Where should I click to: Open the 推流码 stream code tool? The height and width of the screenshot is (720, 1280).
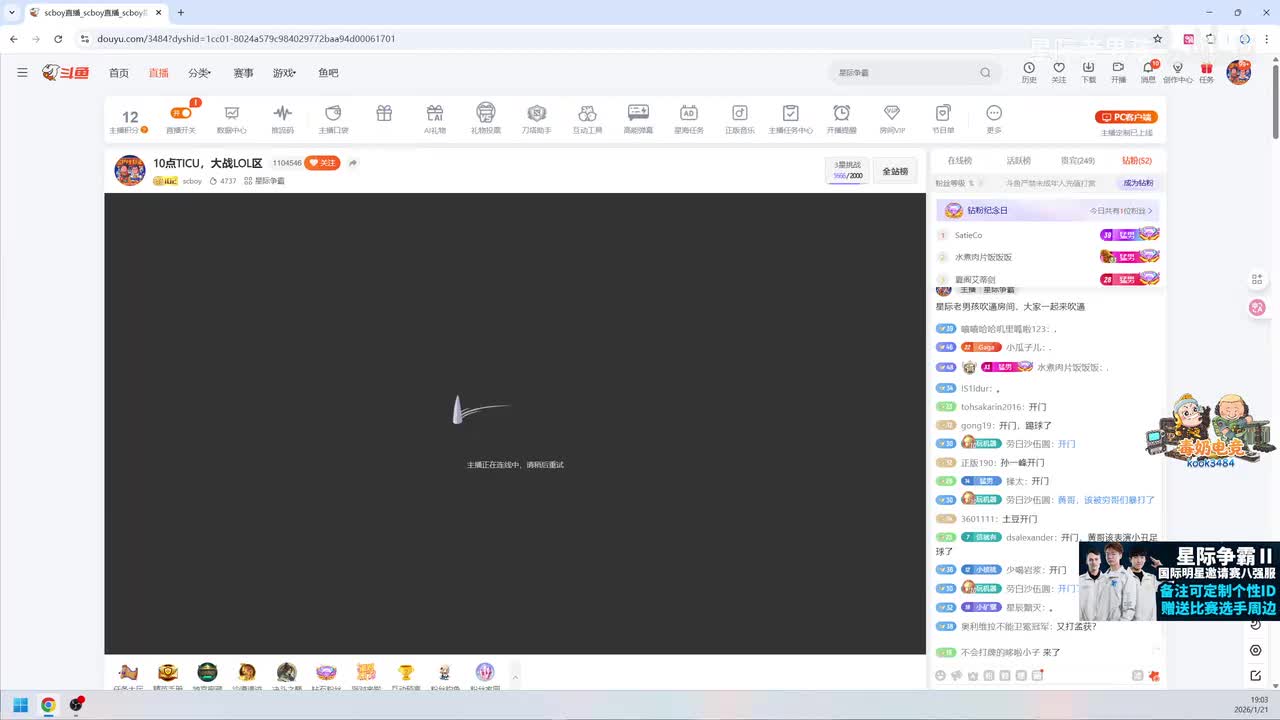[282, 119]
